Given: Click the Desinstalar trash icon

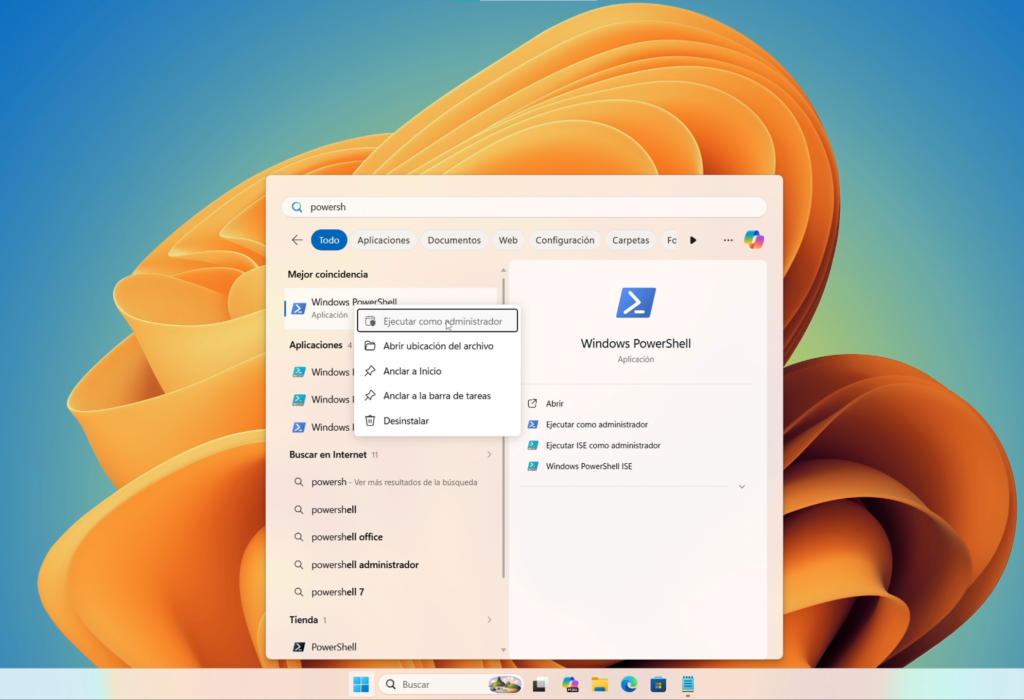Looking at the screenshot, I should click(371, 420).
